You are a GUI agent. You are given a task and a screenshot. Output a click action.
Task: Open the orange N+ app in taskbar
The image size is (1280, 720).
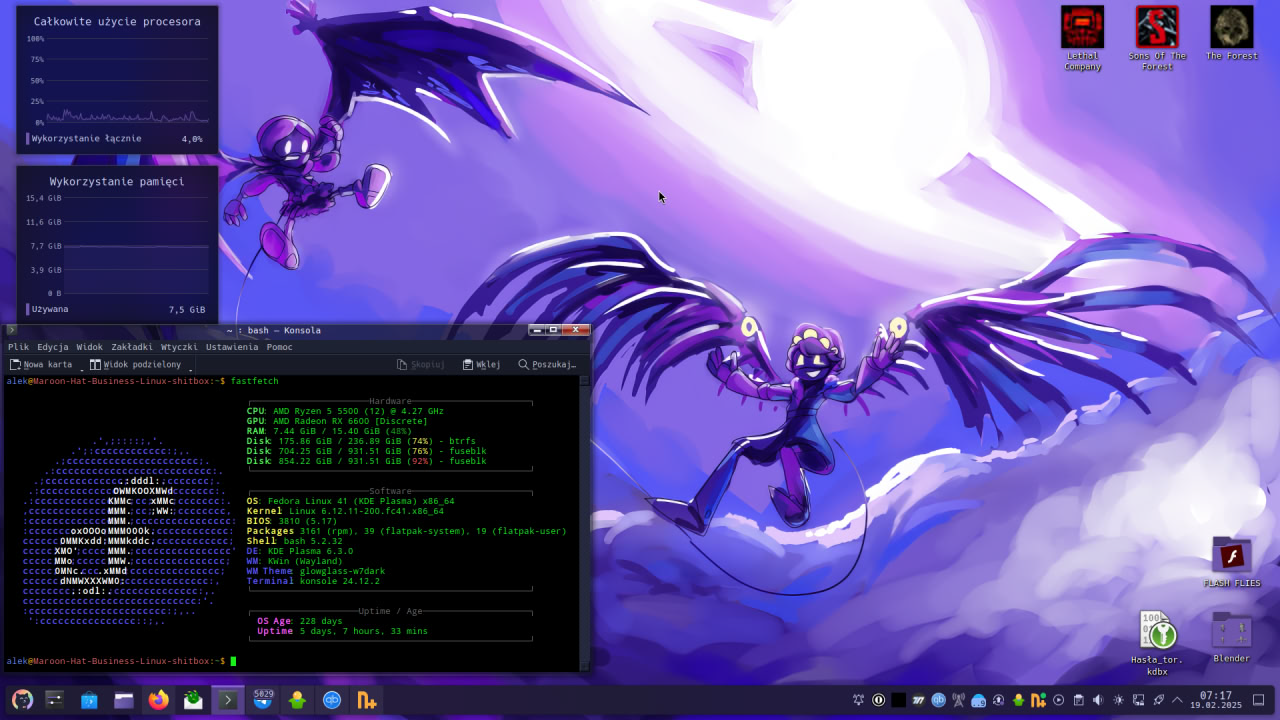tap(367, 700)
